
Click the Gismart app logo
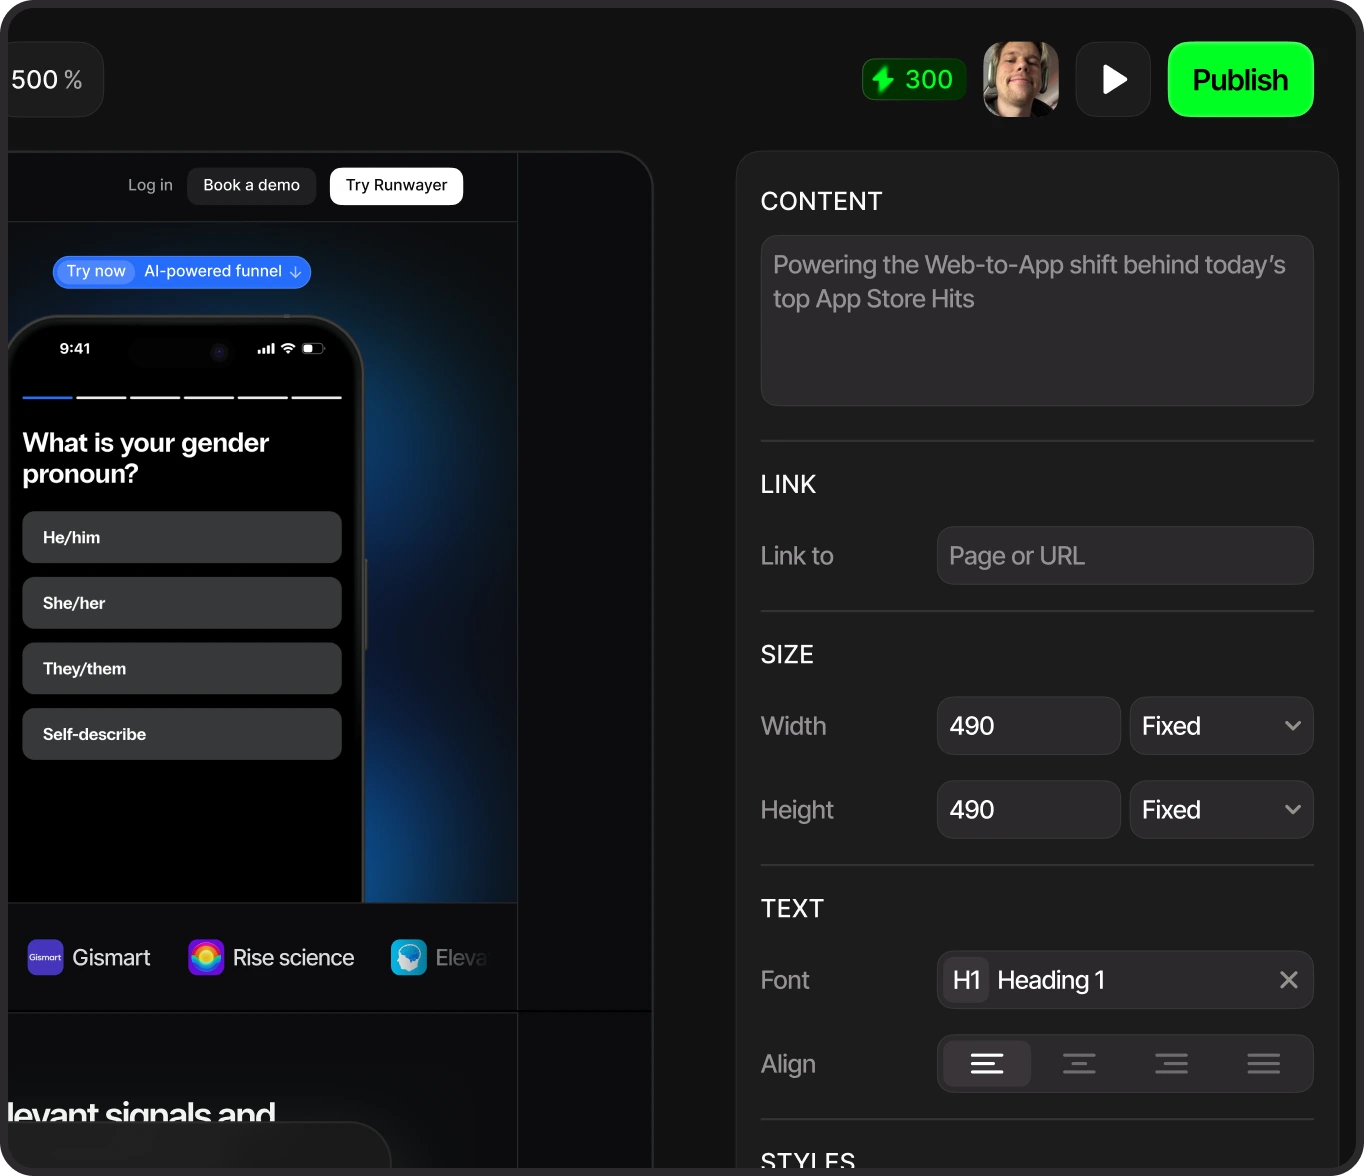[x=44, y=957]
